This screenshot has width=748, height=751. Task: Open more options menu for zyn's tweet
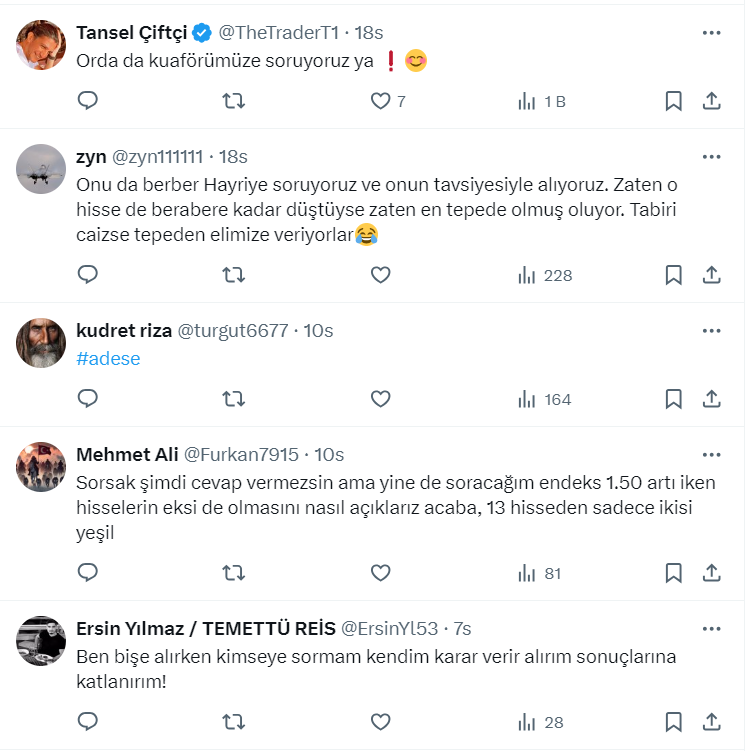pyautogui.click(x=711, y=157)
